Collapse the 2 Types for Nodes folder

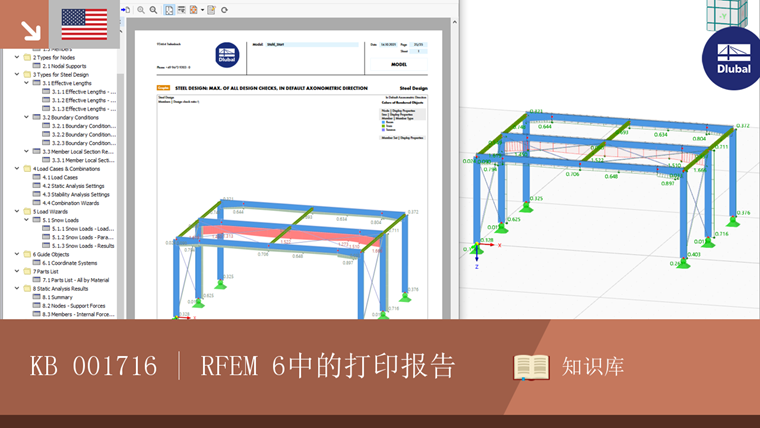pyautogui.click(x=17, y=57)
